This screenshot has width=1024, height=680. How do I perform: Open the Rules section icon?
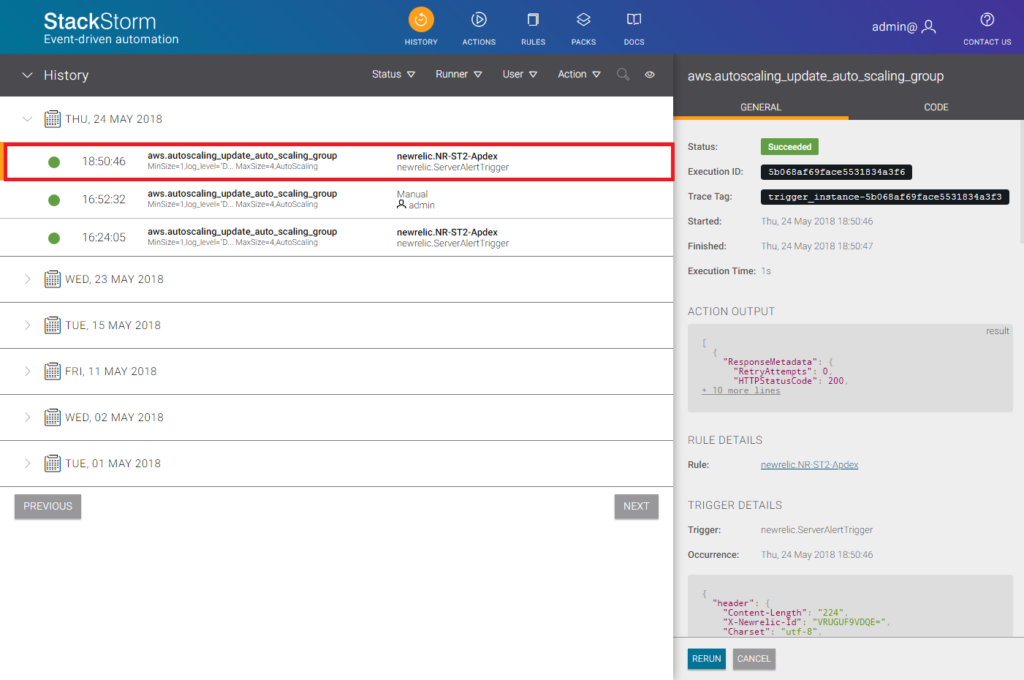533,20
